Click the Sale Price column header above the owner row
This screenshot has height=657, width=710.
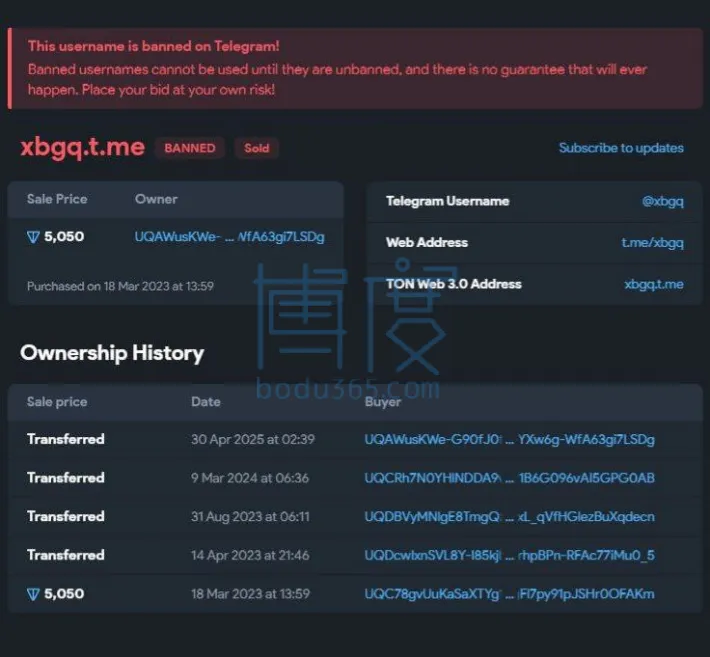(x=57, y=199)
